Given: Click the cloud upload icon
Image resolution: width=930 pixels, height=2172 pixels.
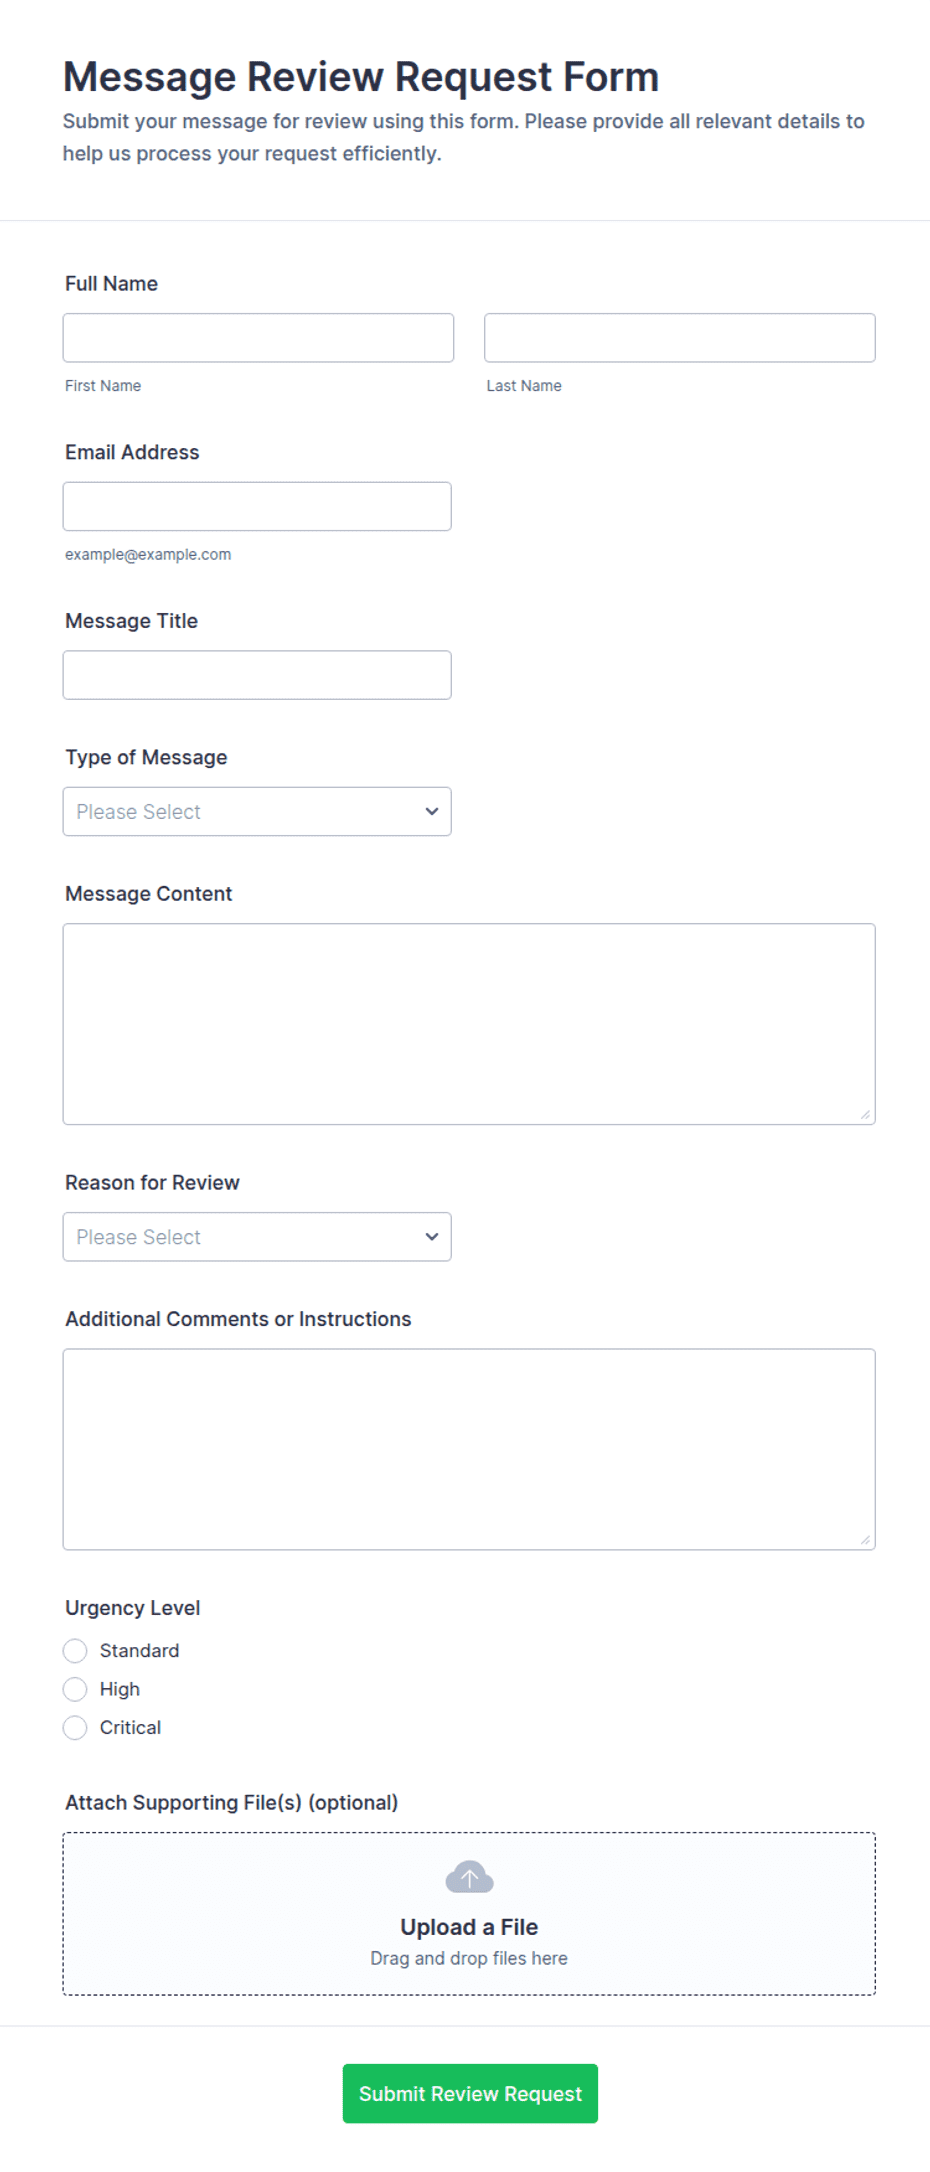Looking at the screenshot, I should pyautogui.click(x=469, y=1877).
